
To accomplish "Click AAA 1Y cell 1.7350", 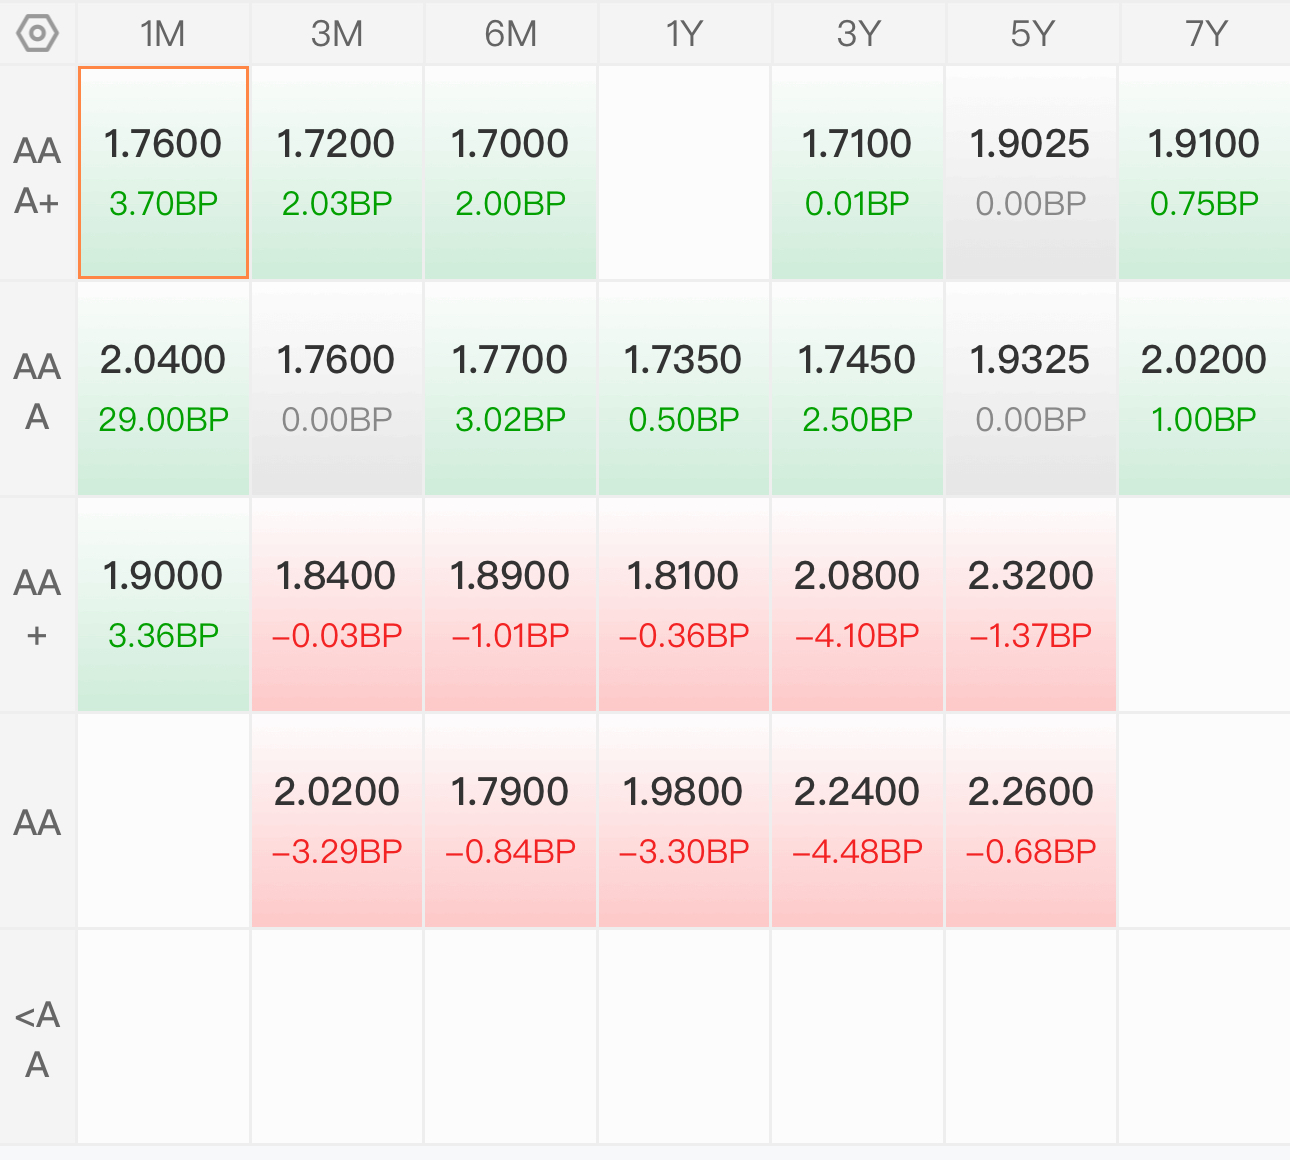I will (684, 389).
